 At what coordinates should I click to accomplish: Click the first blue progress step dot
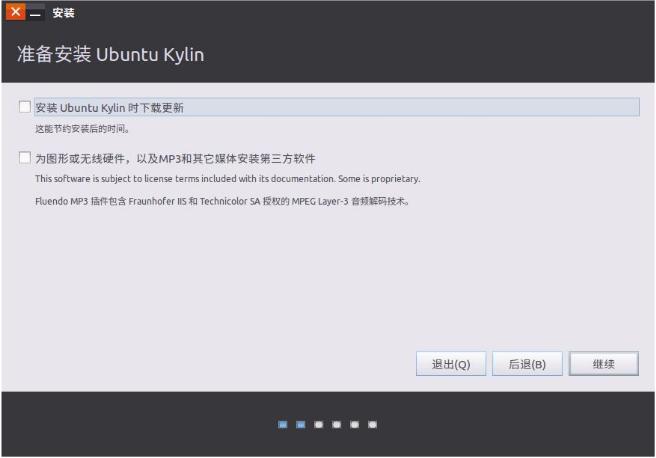coord(283,425)
